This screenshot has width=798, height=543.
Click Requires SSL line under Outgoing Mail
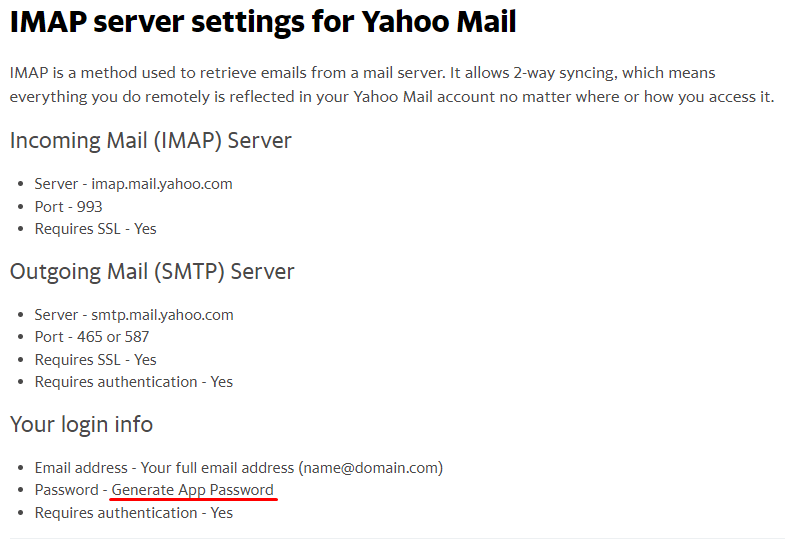tap(96, 359)
